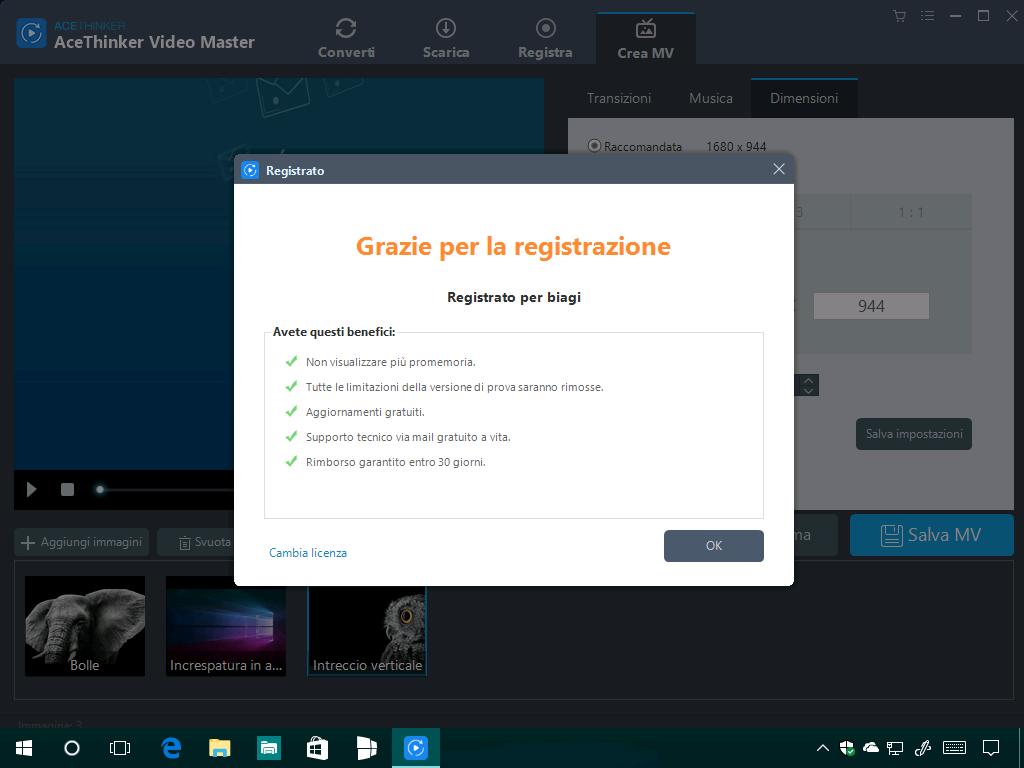
Task: Open OneDrive tray icon
Action: (871, 748)
